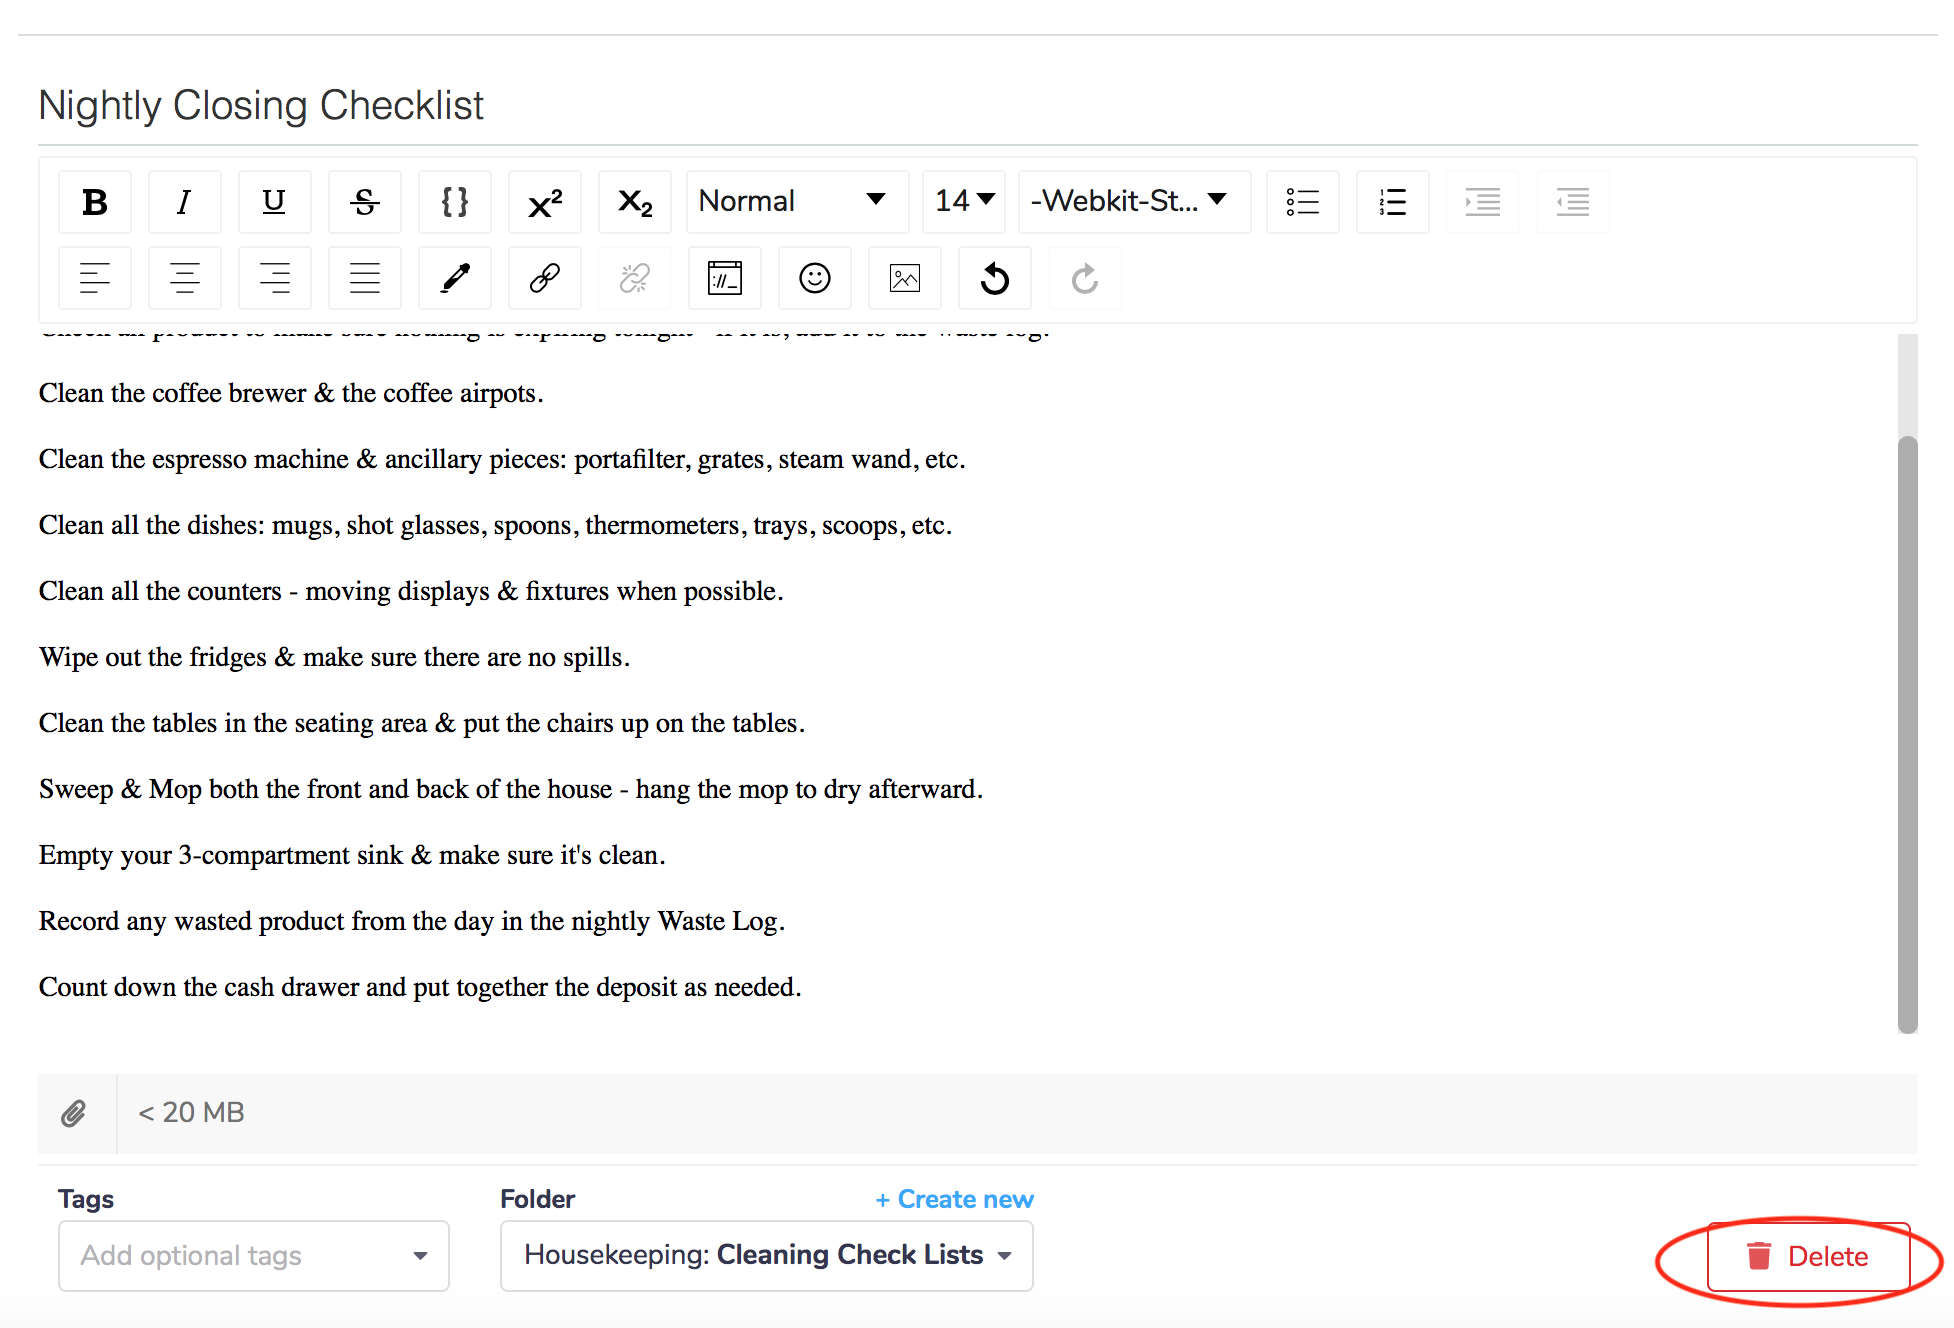This screenshot has height=1328, width=1954.
Task: Insert an image into the note
Action: click(905, 278)
